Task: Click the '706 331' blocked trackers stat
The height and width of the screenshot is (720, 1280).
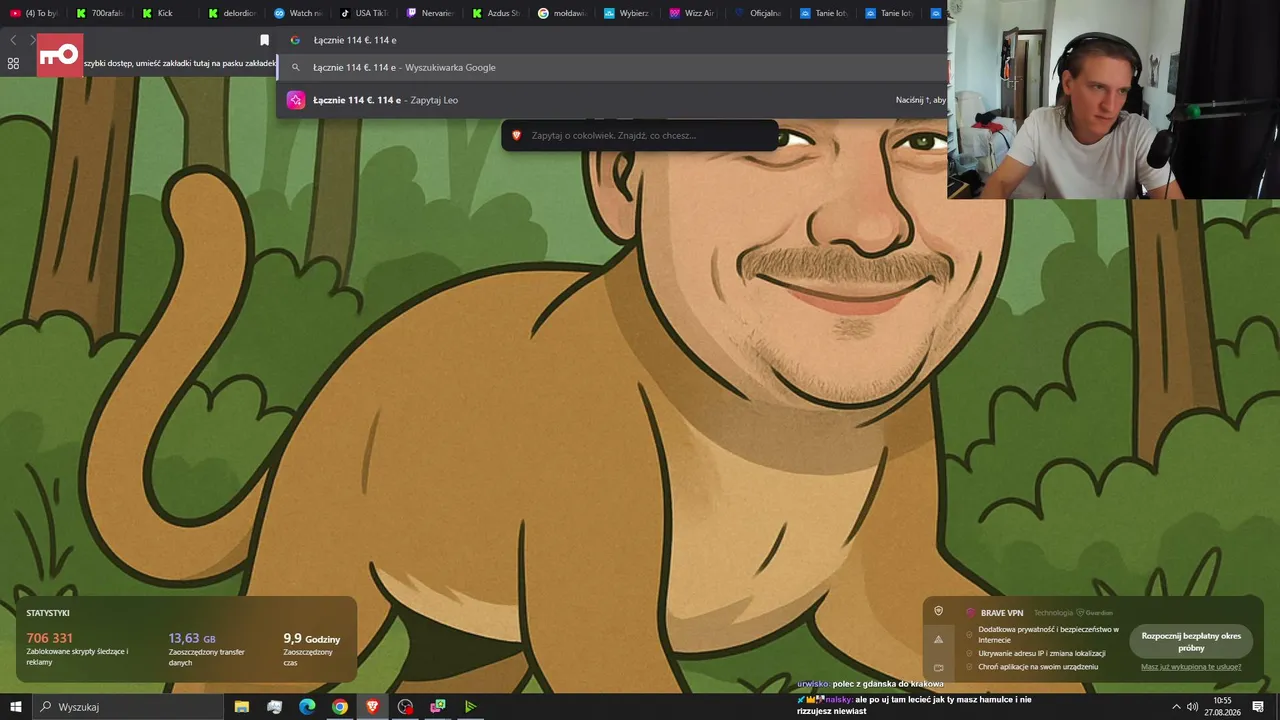Action: 49,638
